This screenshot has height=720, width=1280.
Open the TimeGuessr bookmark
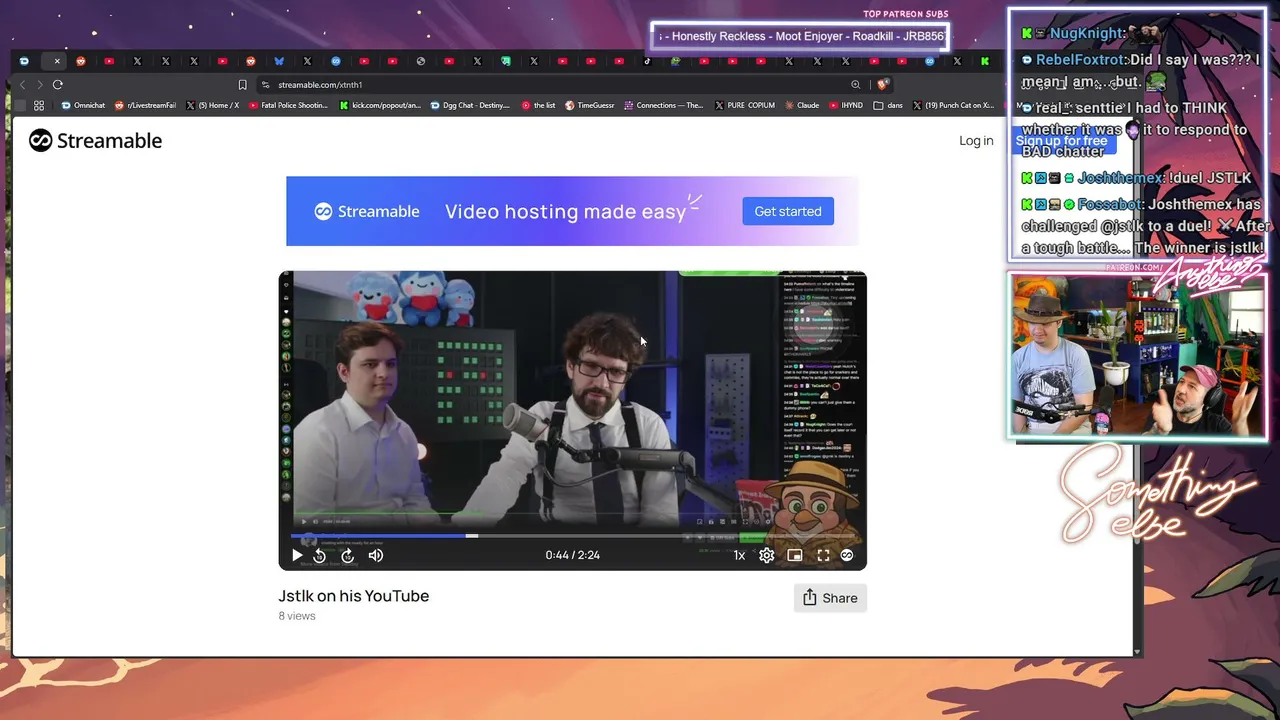tap(590, 105)
